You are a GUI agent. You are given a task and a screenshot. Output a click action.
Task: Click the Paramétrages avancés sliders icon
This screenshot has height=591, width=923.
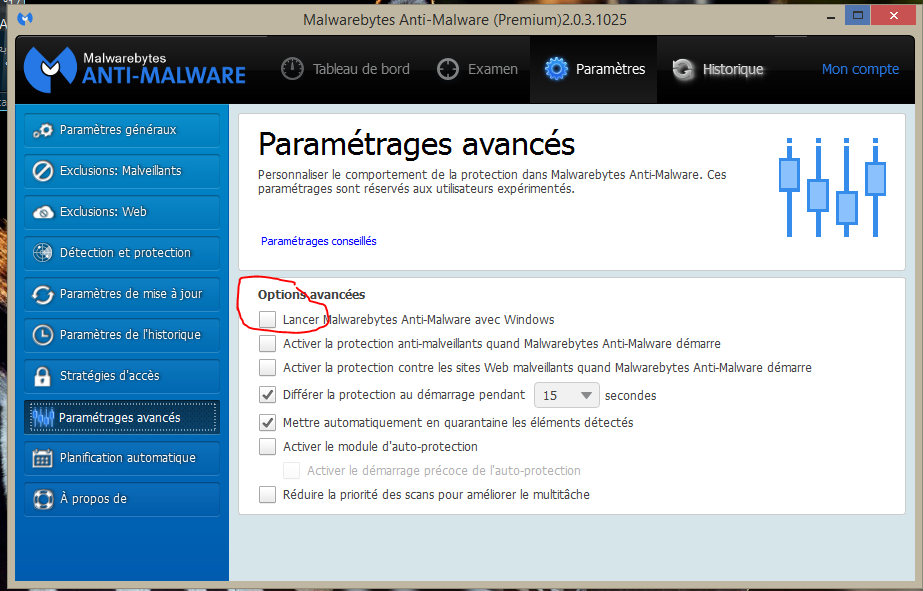click(43, 417)
